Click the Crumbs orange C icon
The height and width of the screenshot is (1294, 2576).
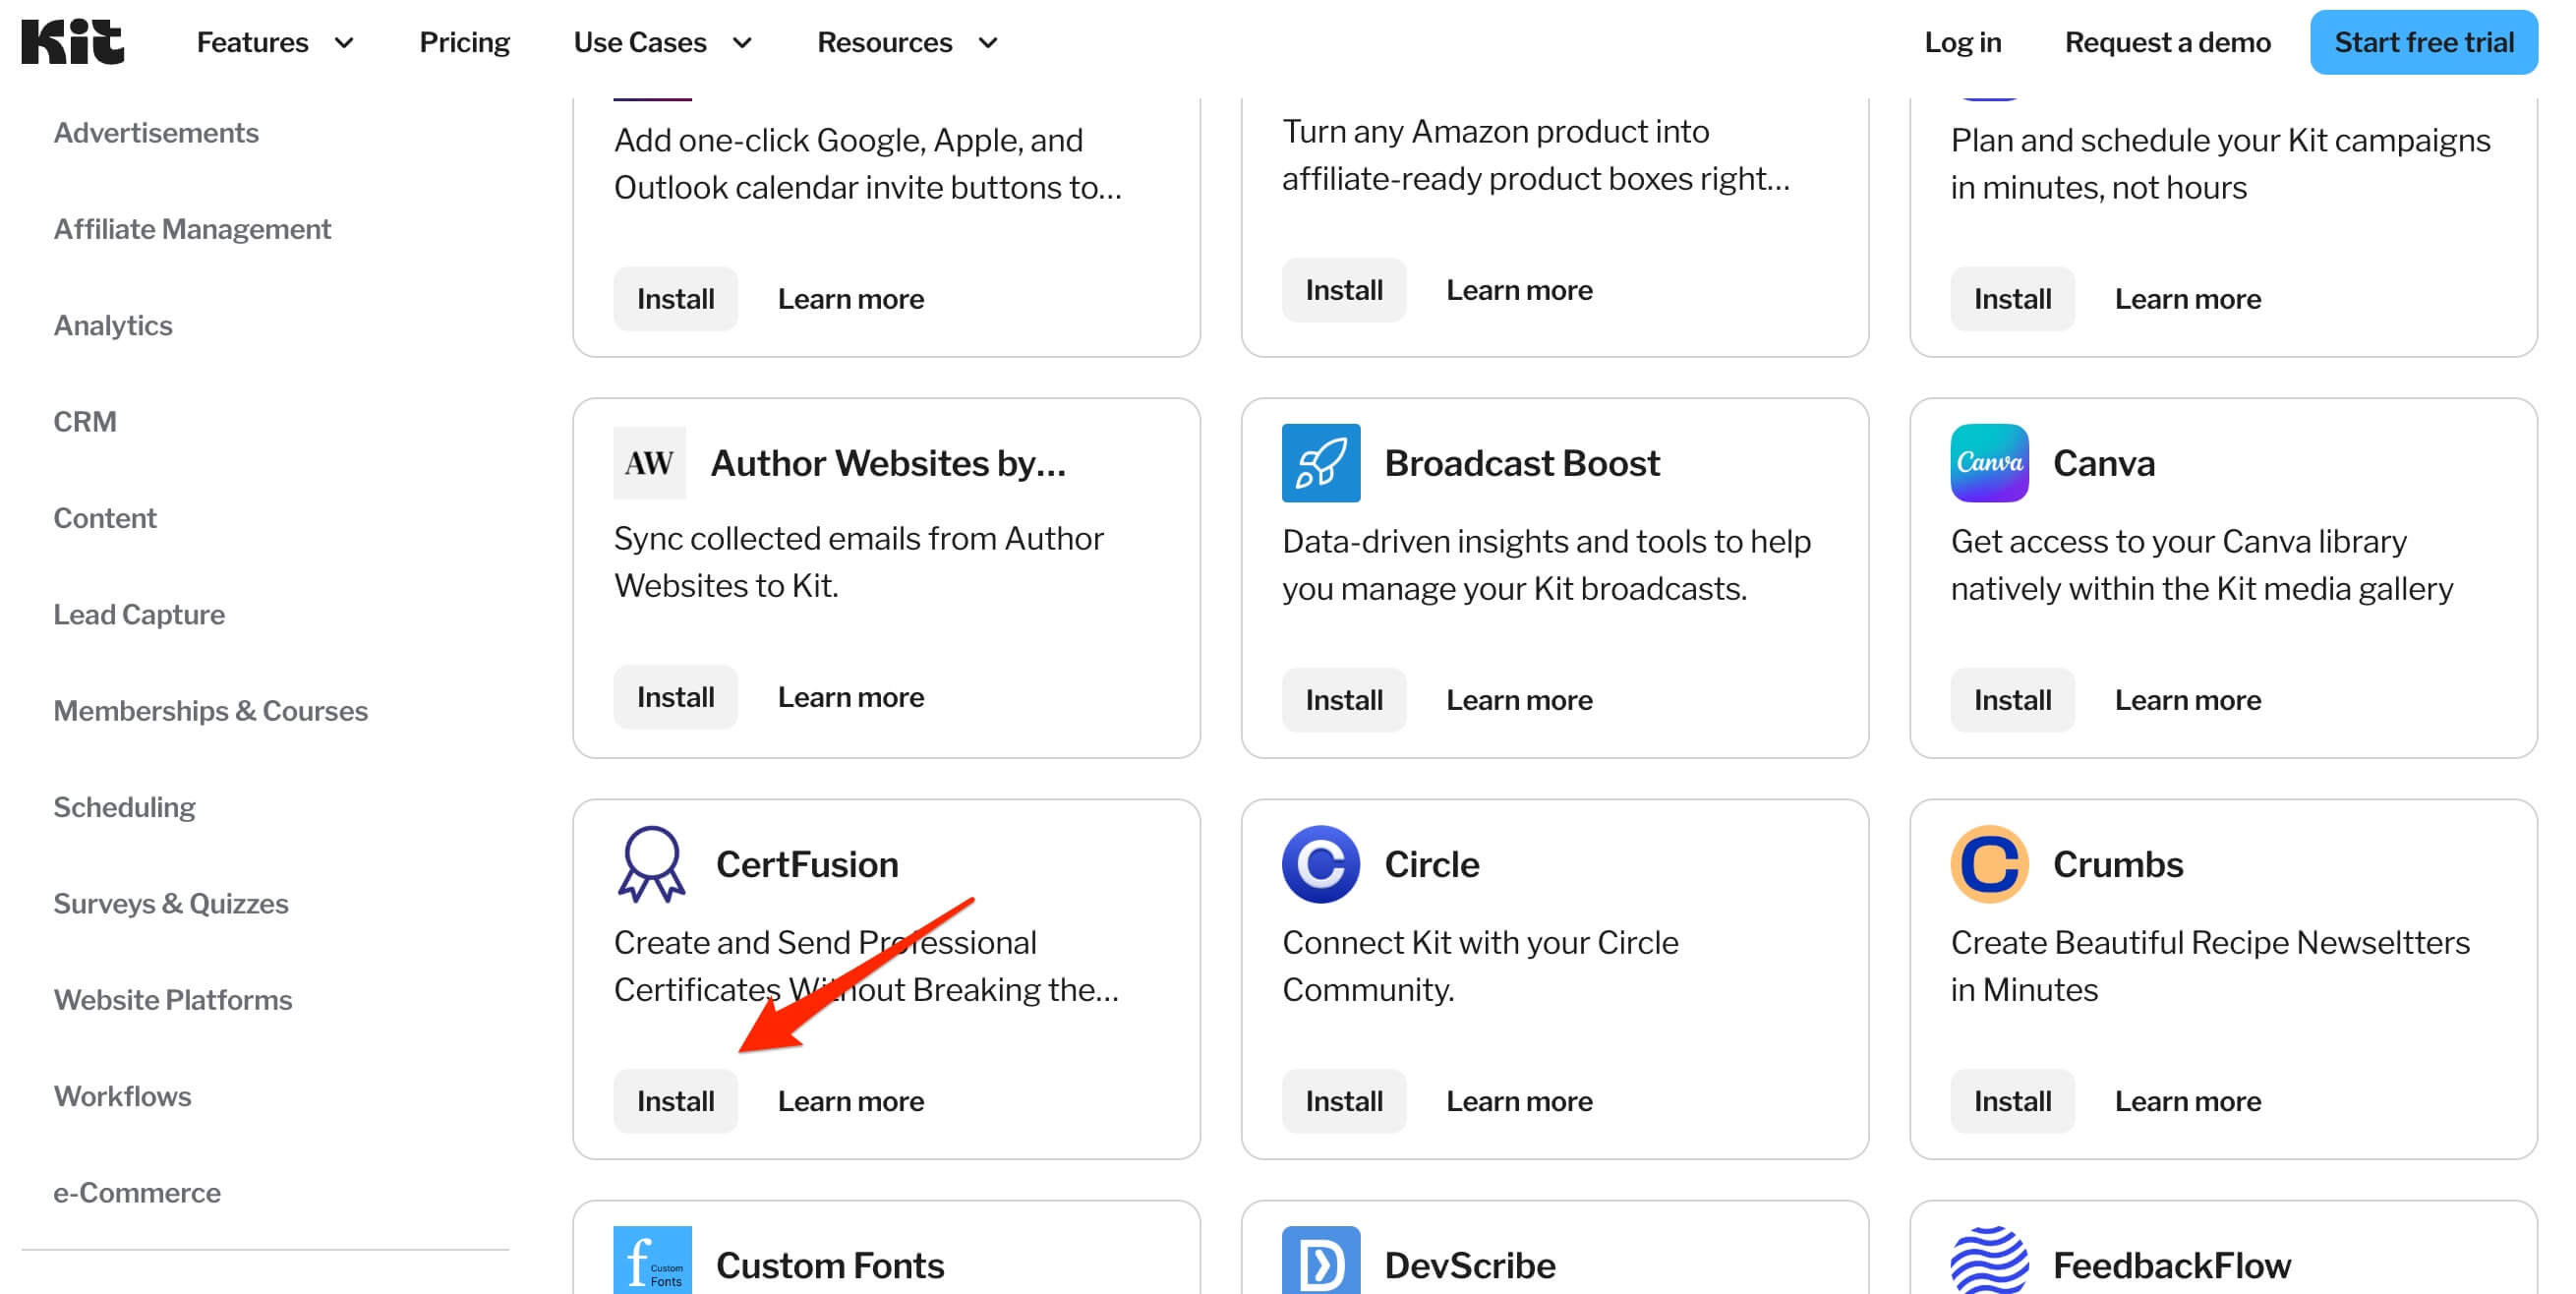pos(1988,864)
